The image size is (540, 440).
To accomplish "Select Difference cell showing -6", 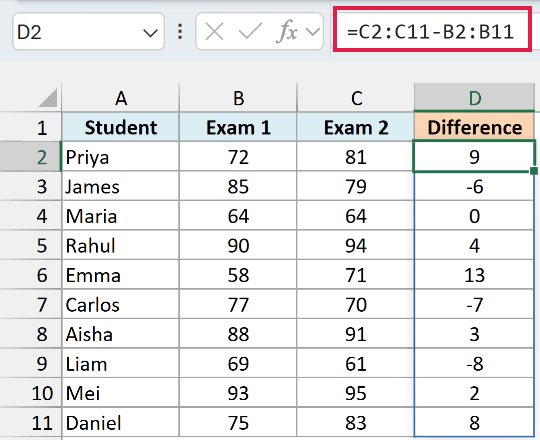I will point(474,186).
